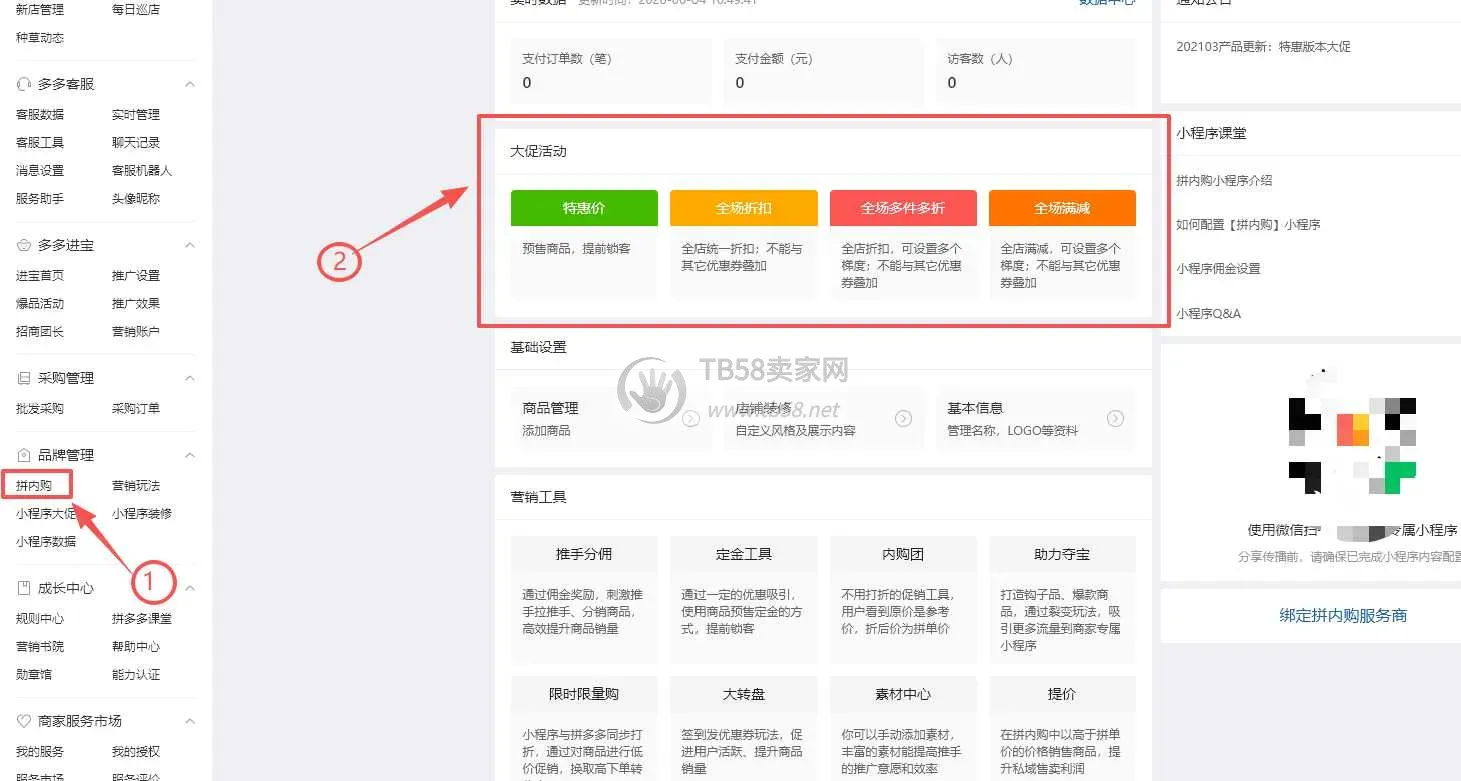Open 营销玩法 menu item
Screen dimensions: 1461x781
136,486
